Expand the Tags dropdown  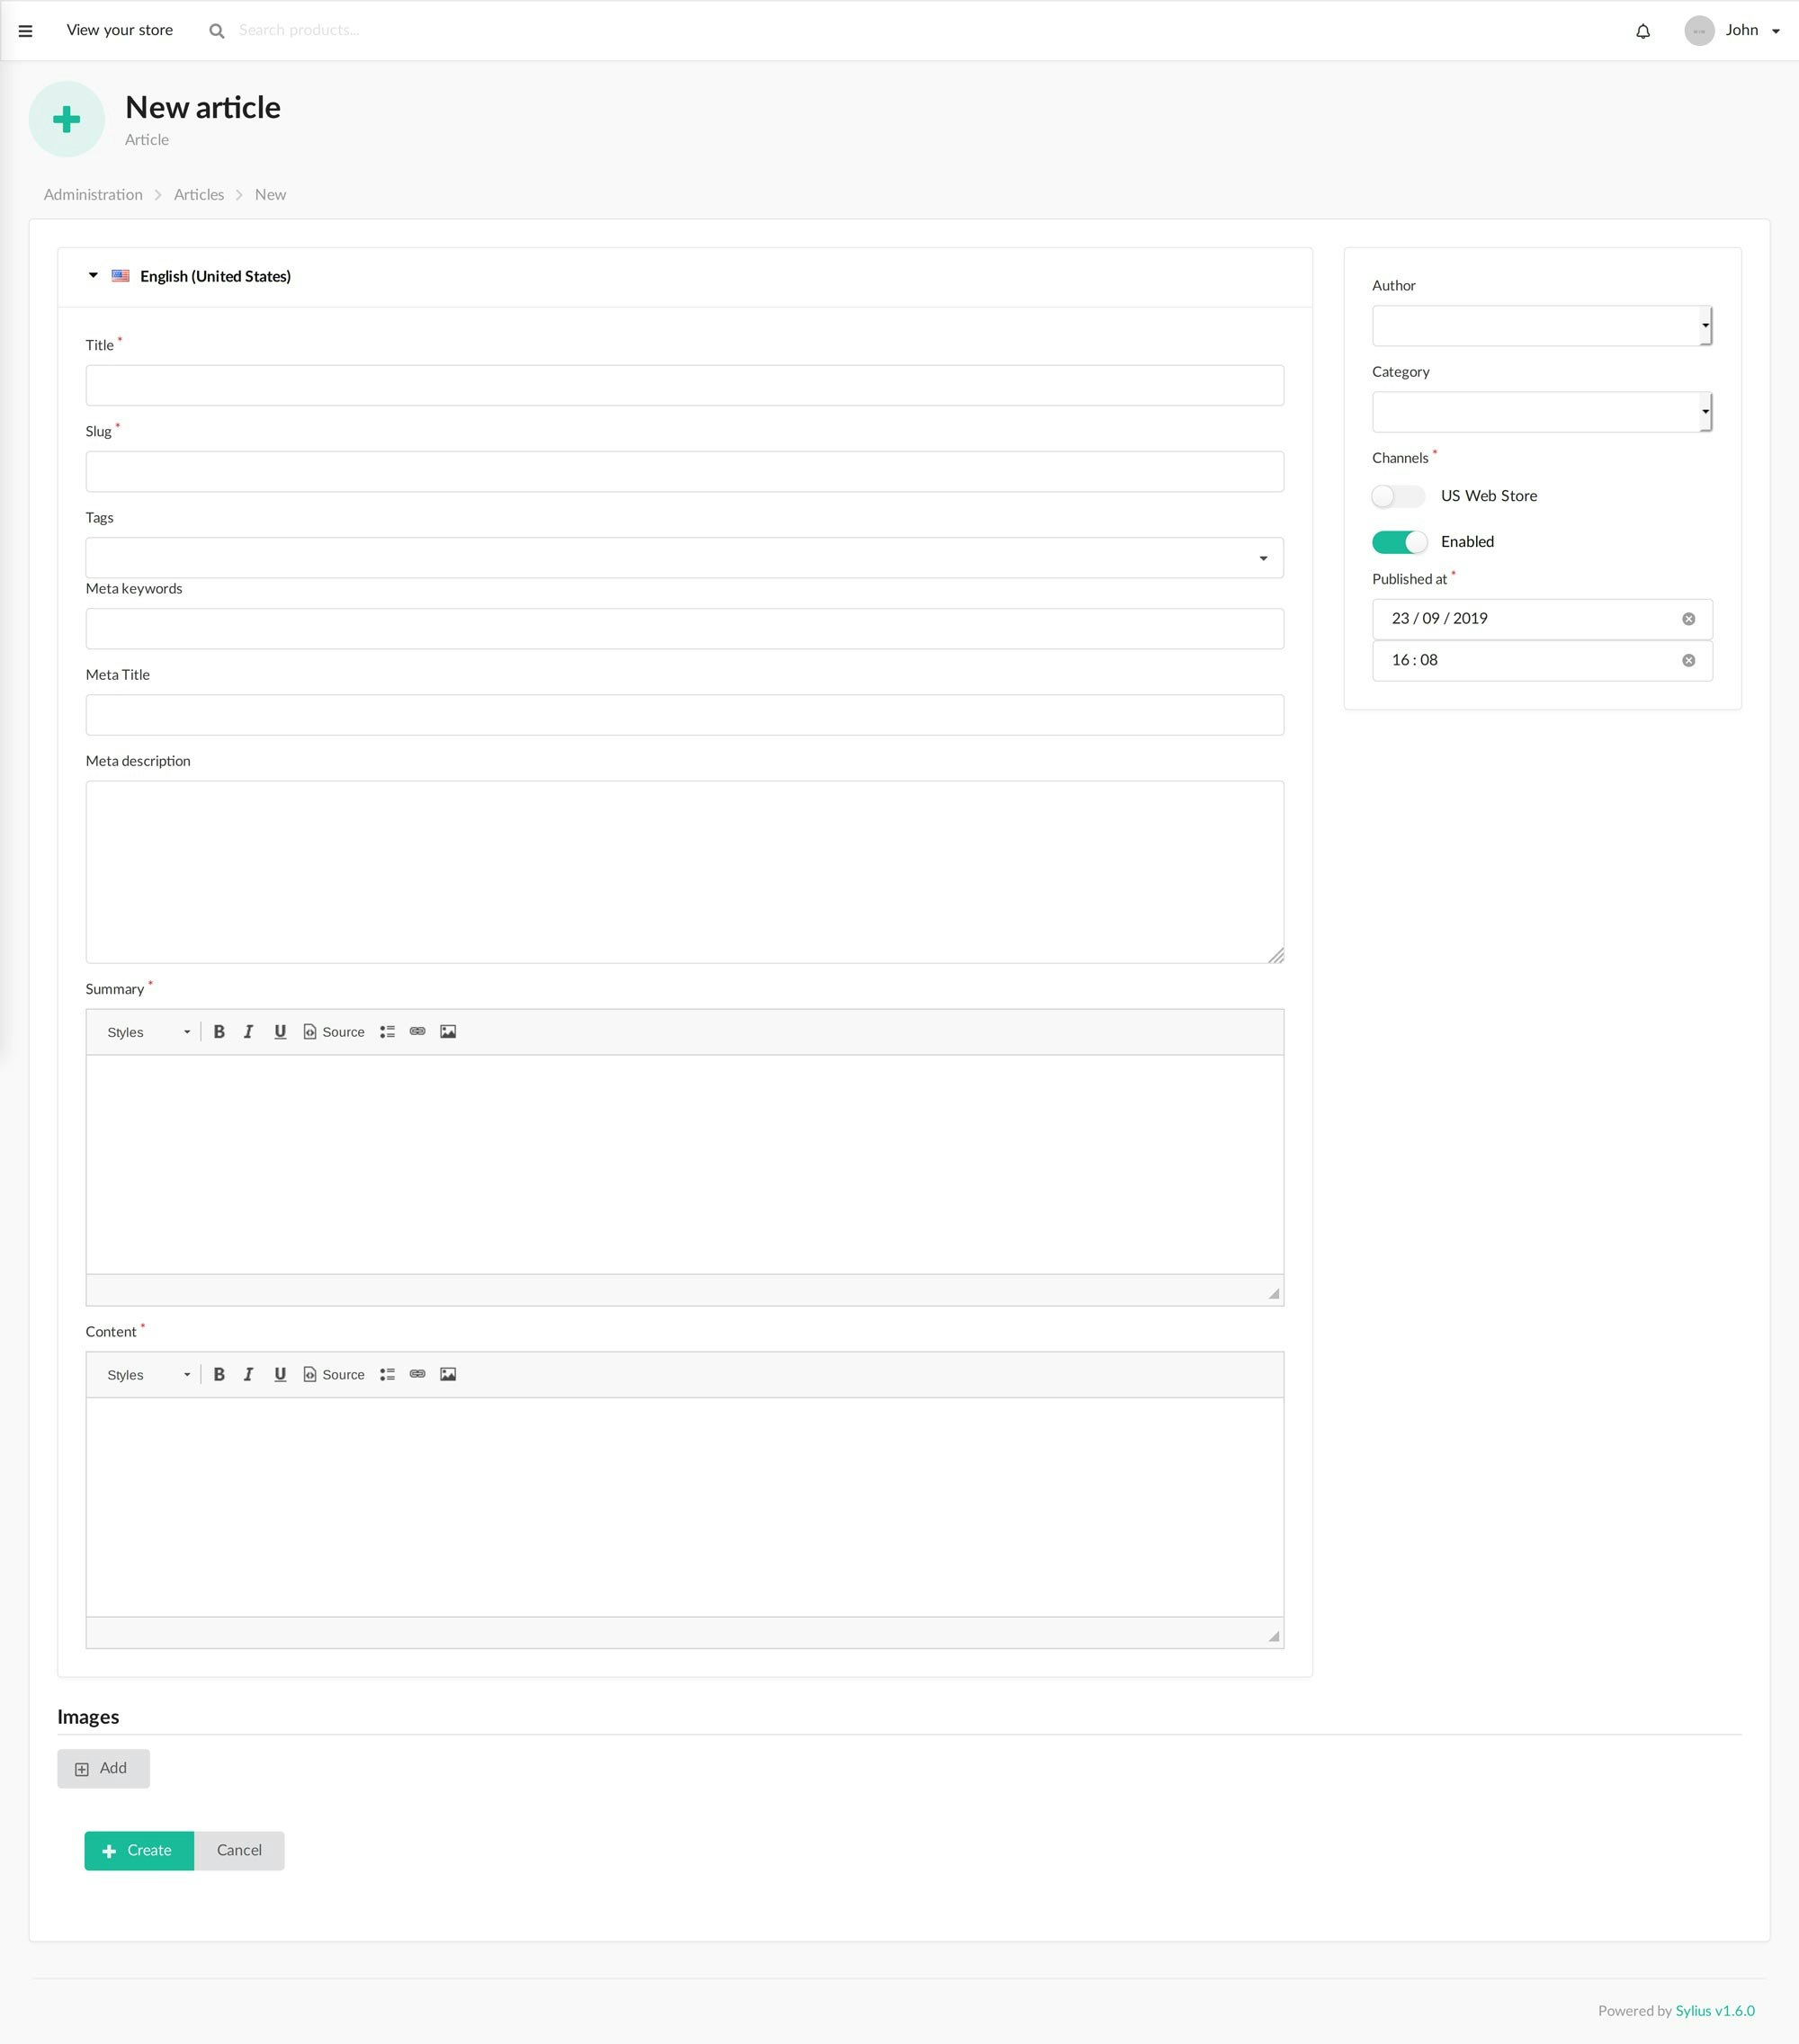(x=1262, y=557)
